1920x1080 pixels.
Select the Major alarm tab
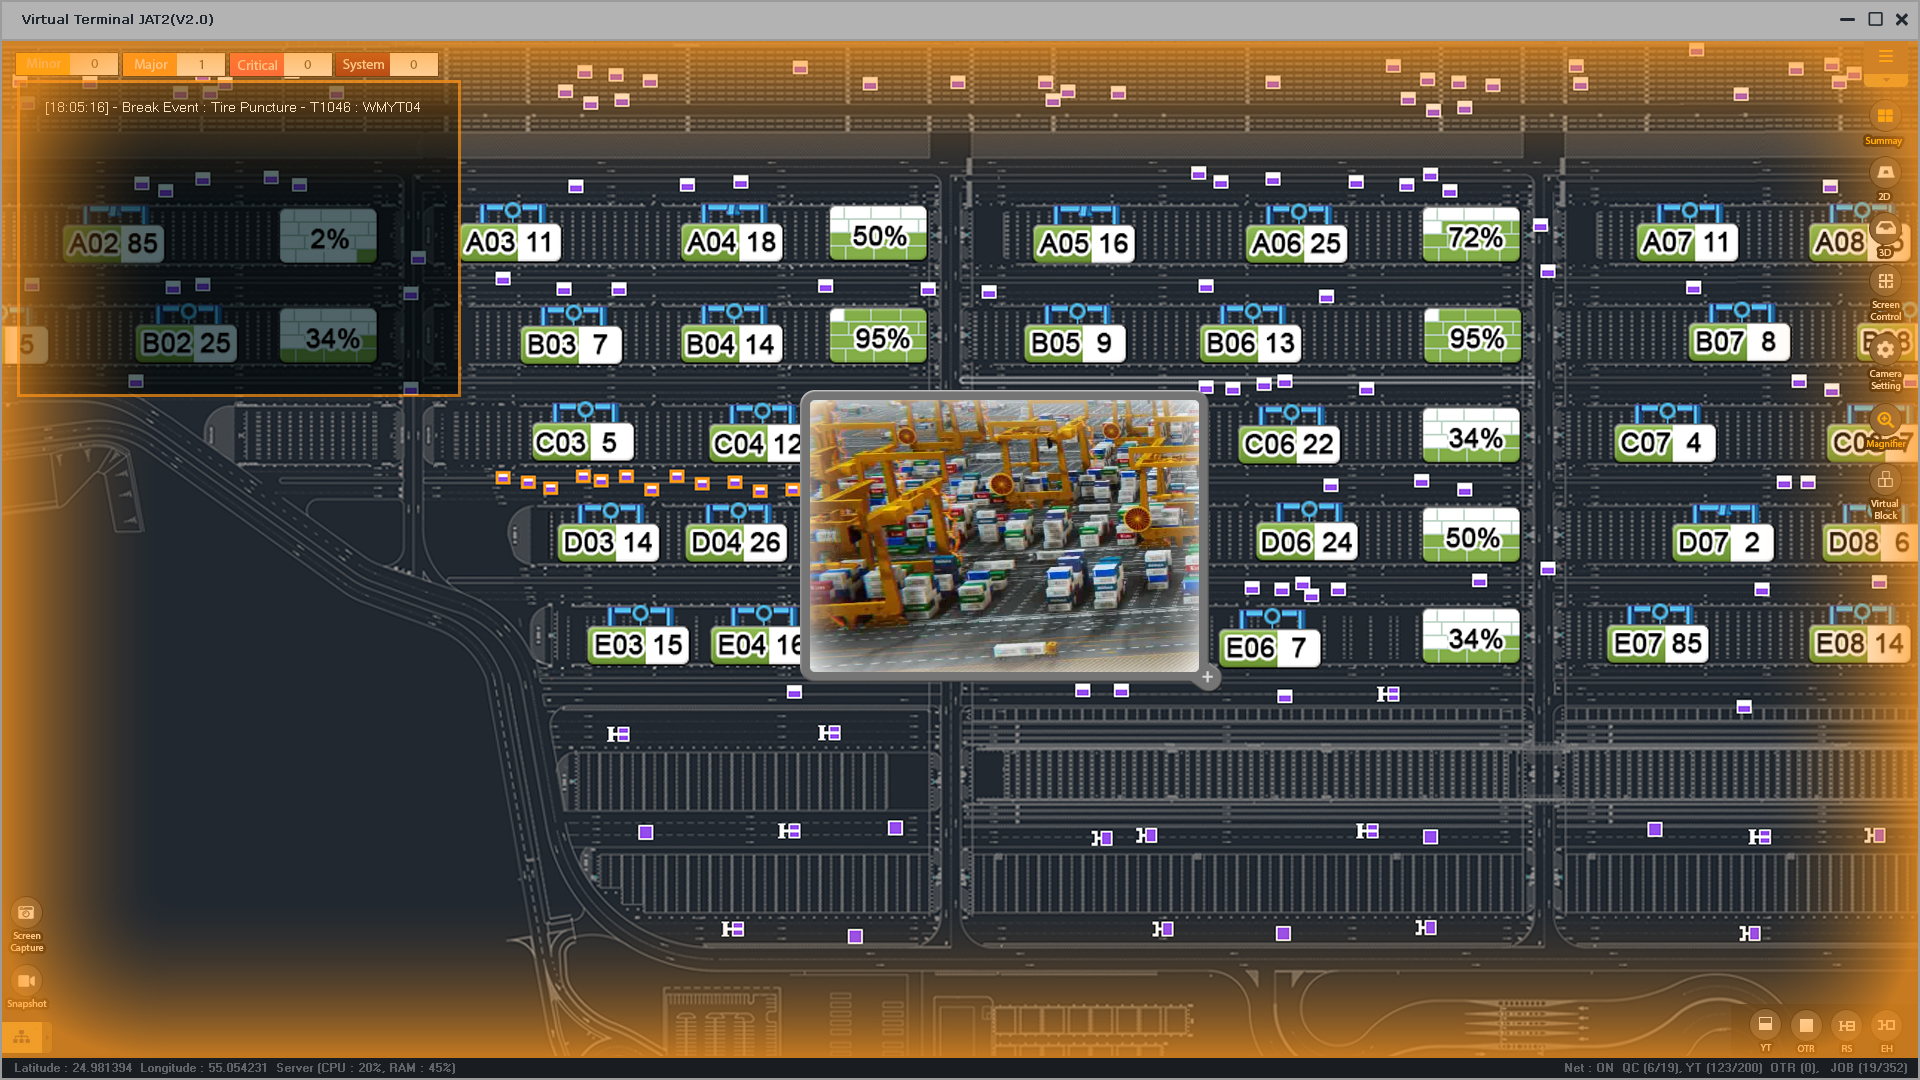tap(151, 65)
